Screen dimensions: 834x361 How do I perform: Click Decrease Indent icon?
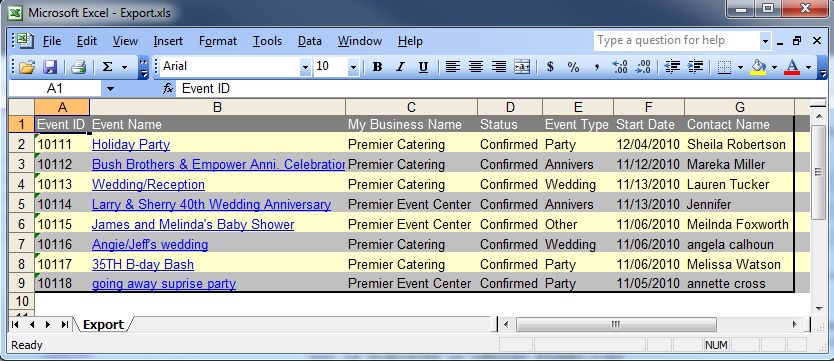click(x=672, y=67)
